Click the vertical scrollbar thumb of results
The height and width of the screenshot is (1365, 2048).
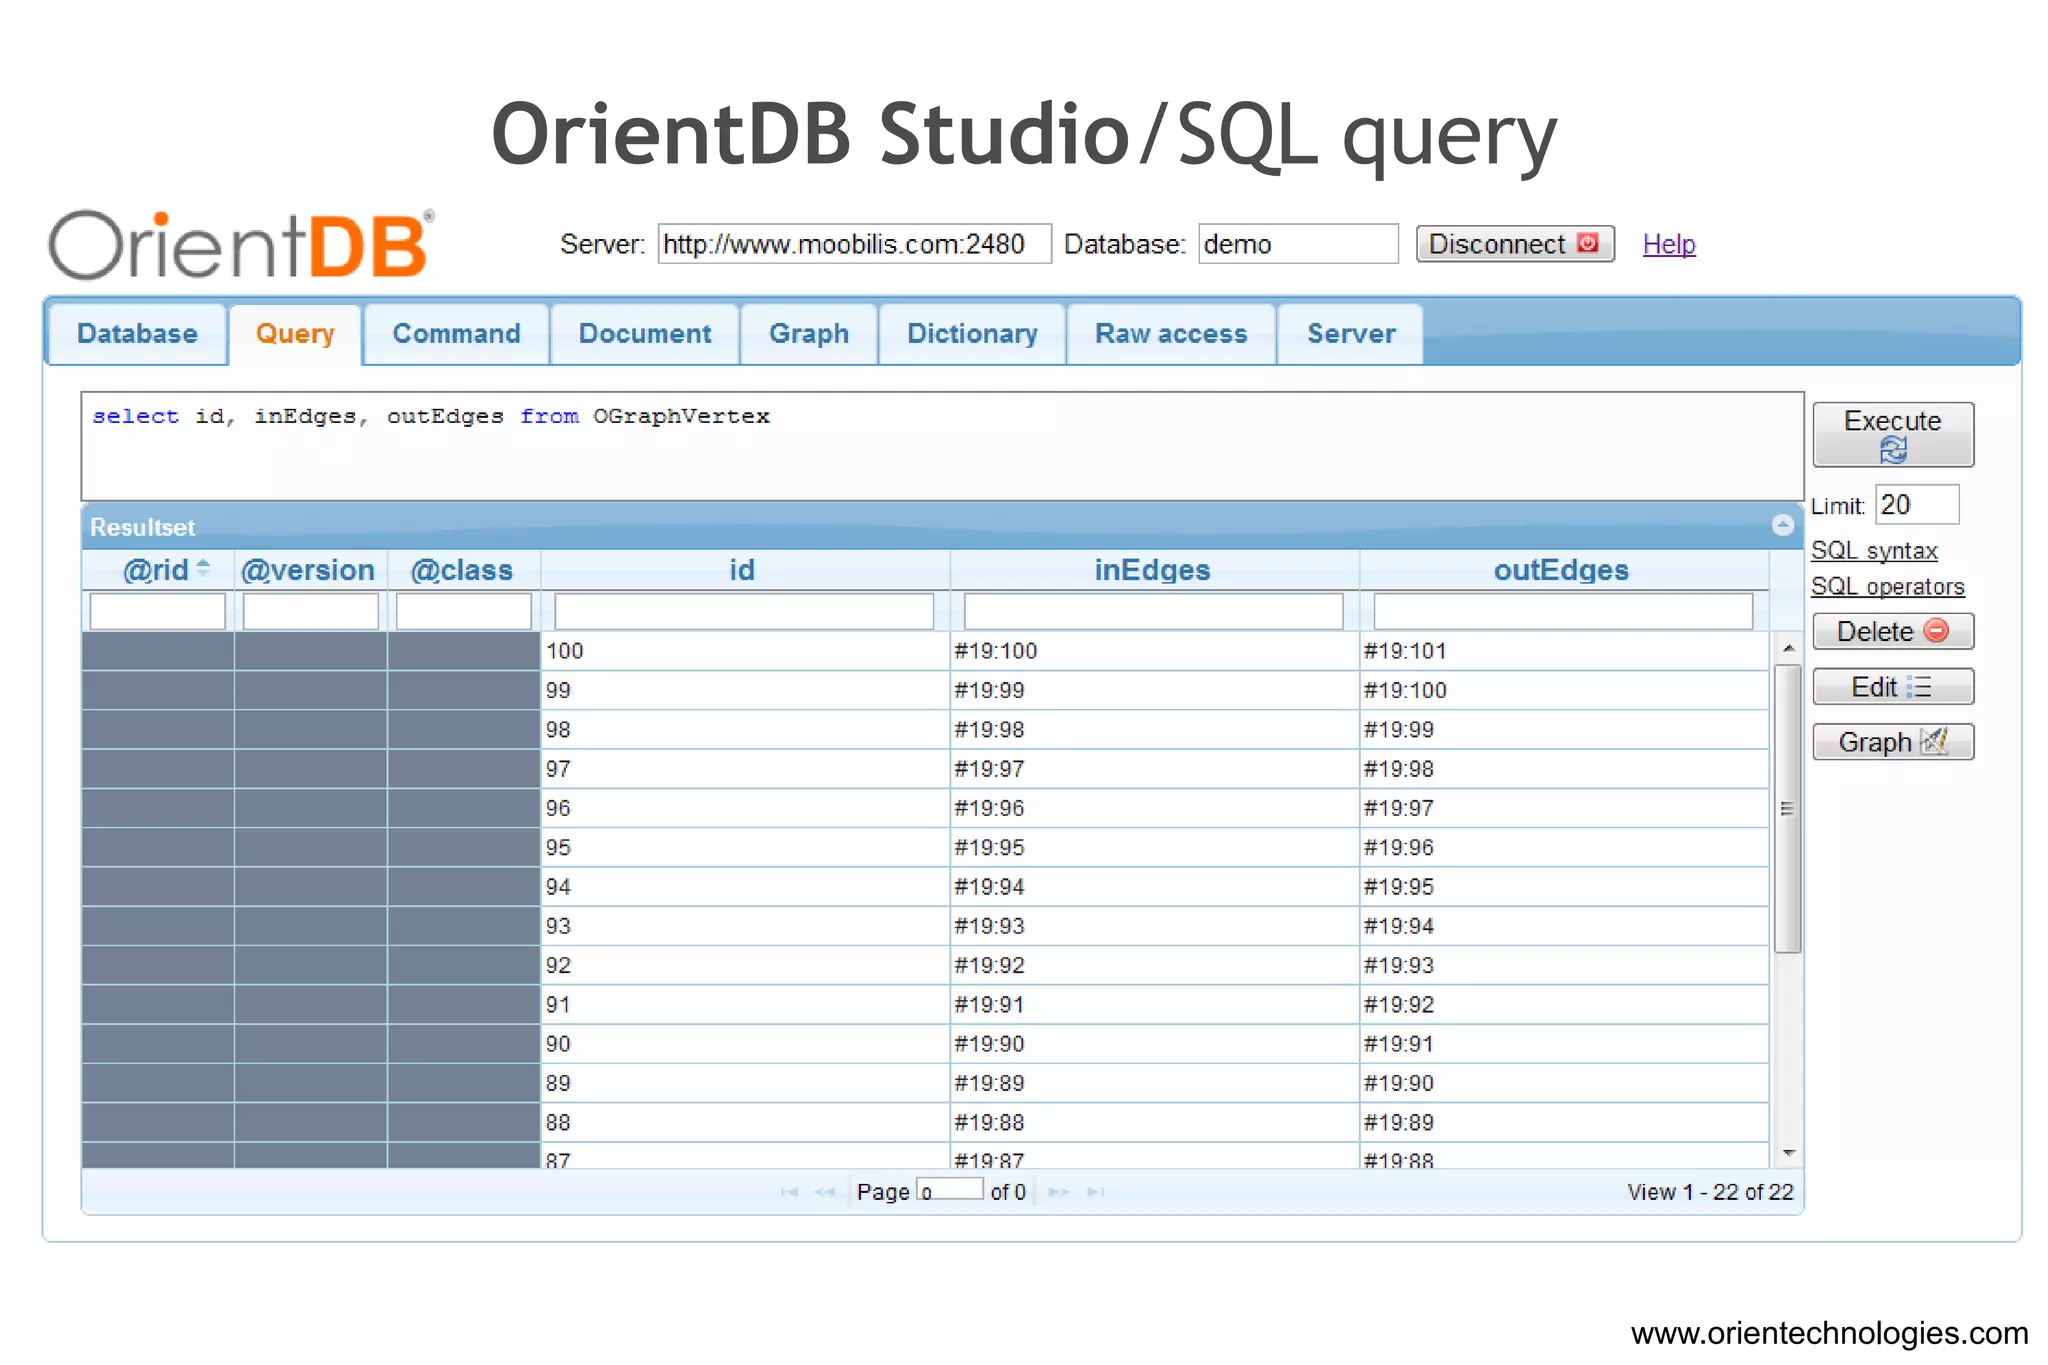[1788, 808]
